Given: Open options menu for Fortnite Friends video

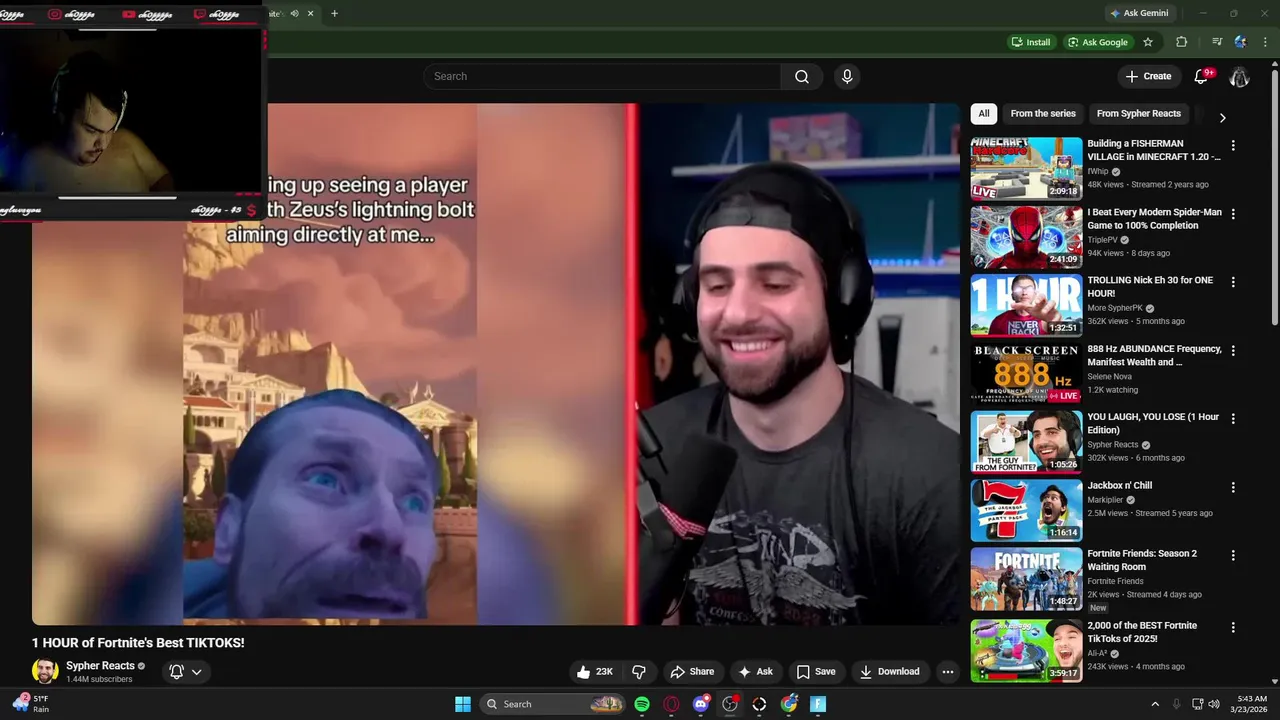Looking at the screenshot, I should click(1233, 555).
